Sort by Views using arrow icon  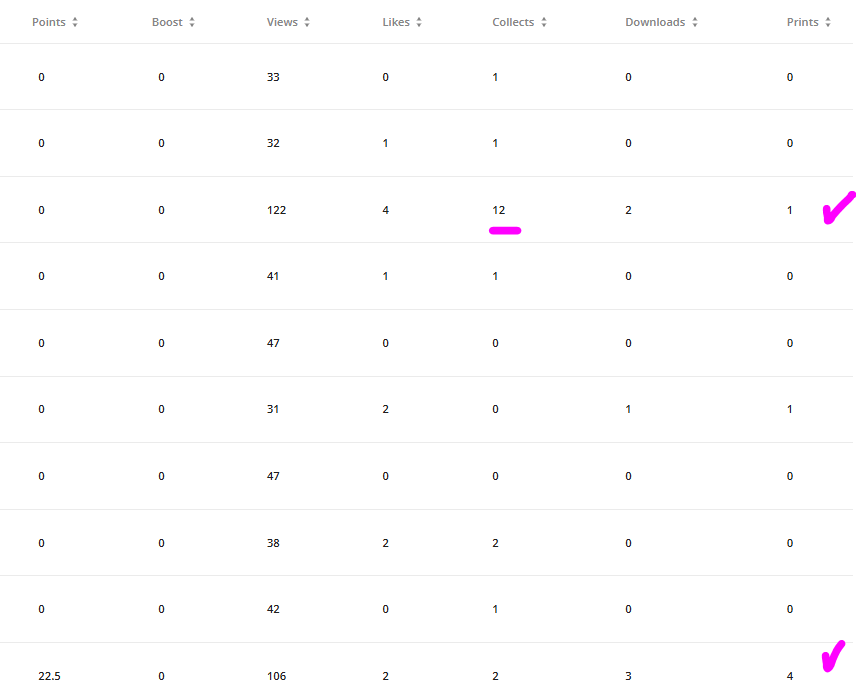[307, 22]
